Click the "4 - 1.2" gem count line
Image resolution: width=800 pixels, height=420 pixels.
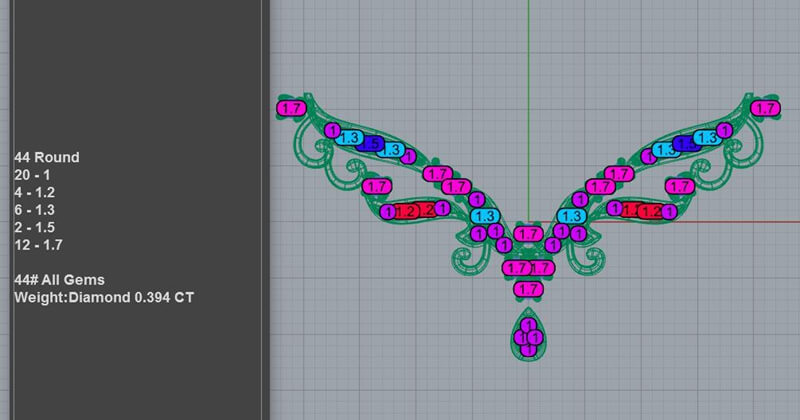[34, 192]
